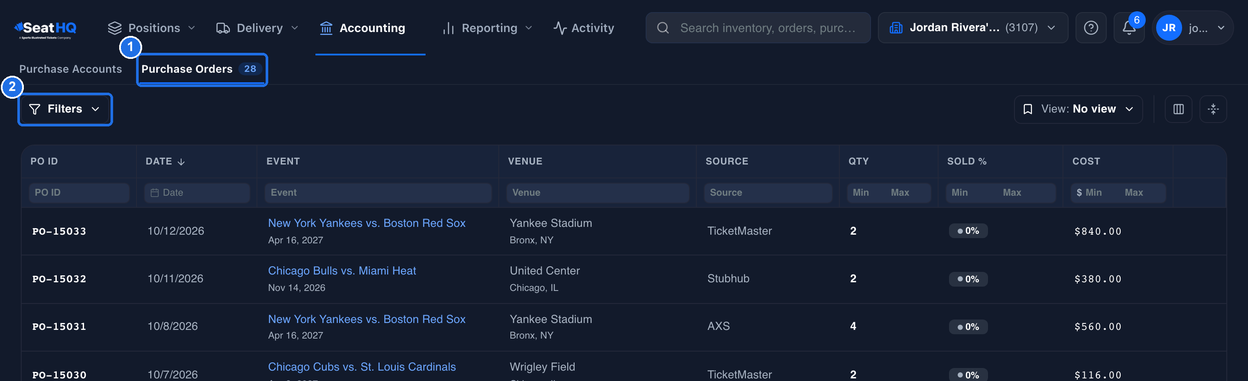Open the column chooser icon
The width and height of the screenshot is (1248, 381).
(1178, 109)
